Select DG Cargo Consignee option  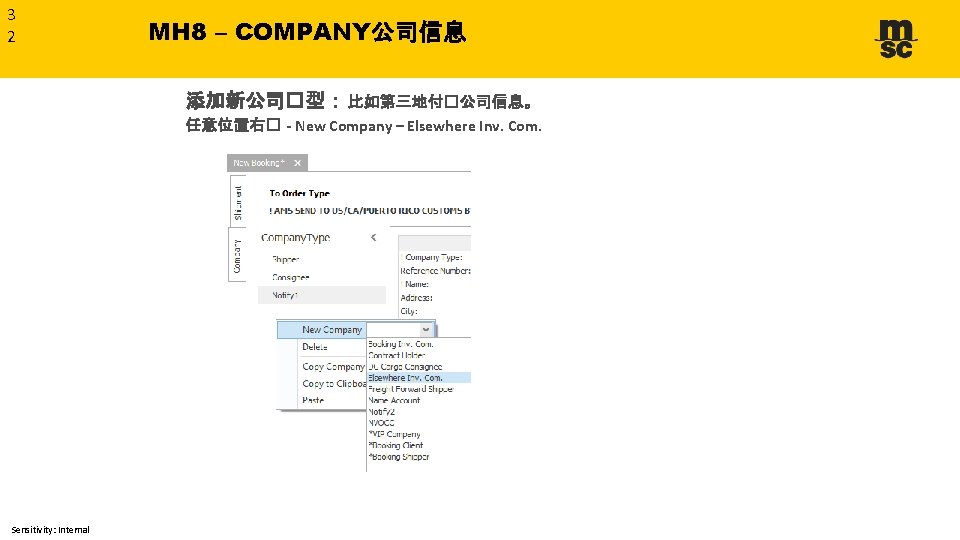(x=405, y=366)
